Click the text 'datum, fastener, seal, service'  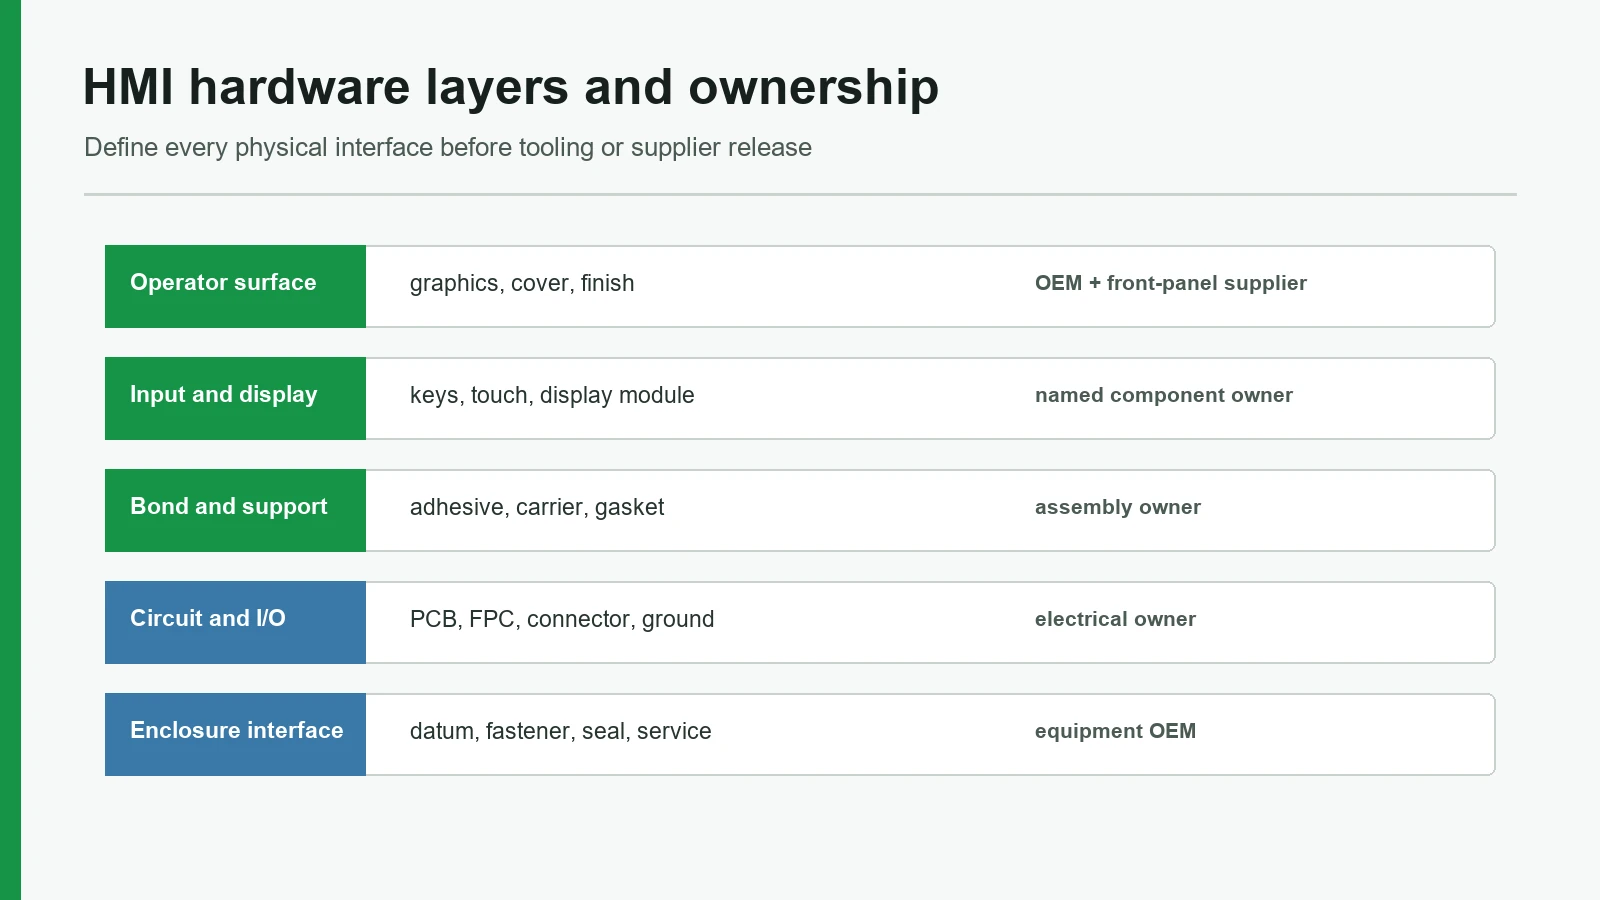pyautogui.click(x=560, y=732)
